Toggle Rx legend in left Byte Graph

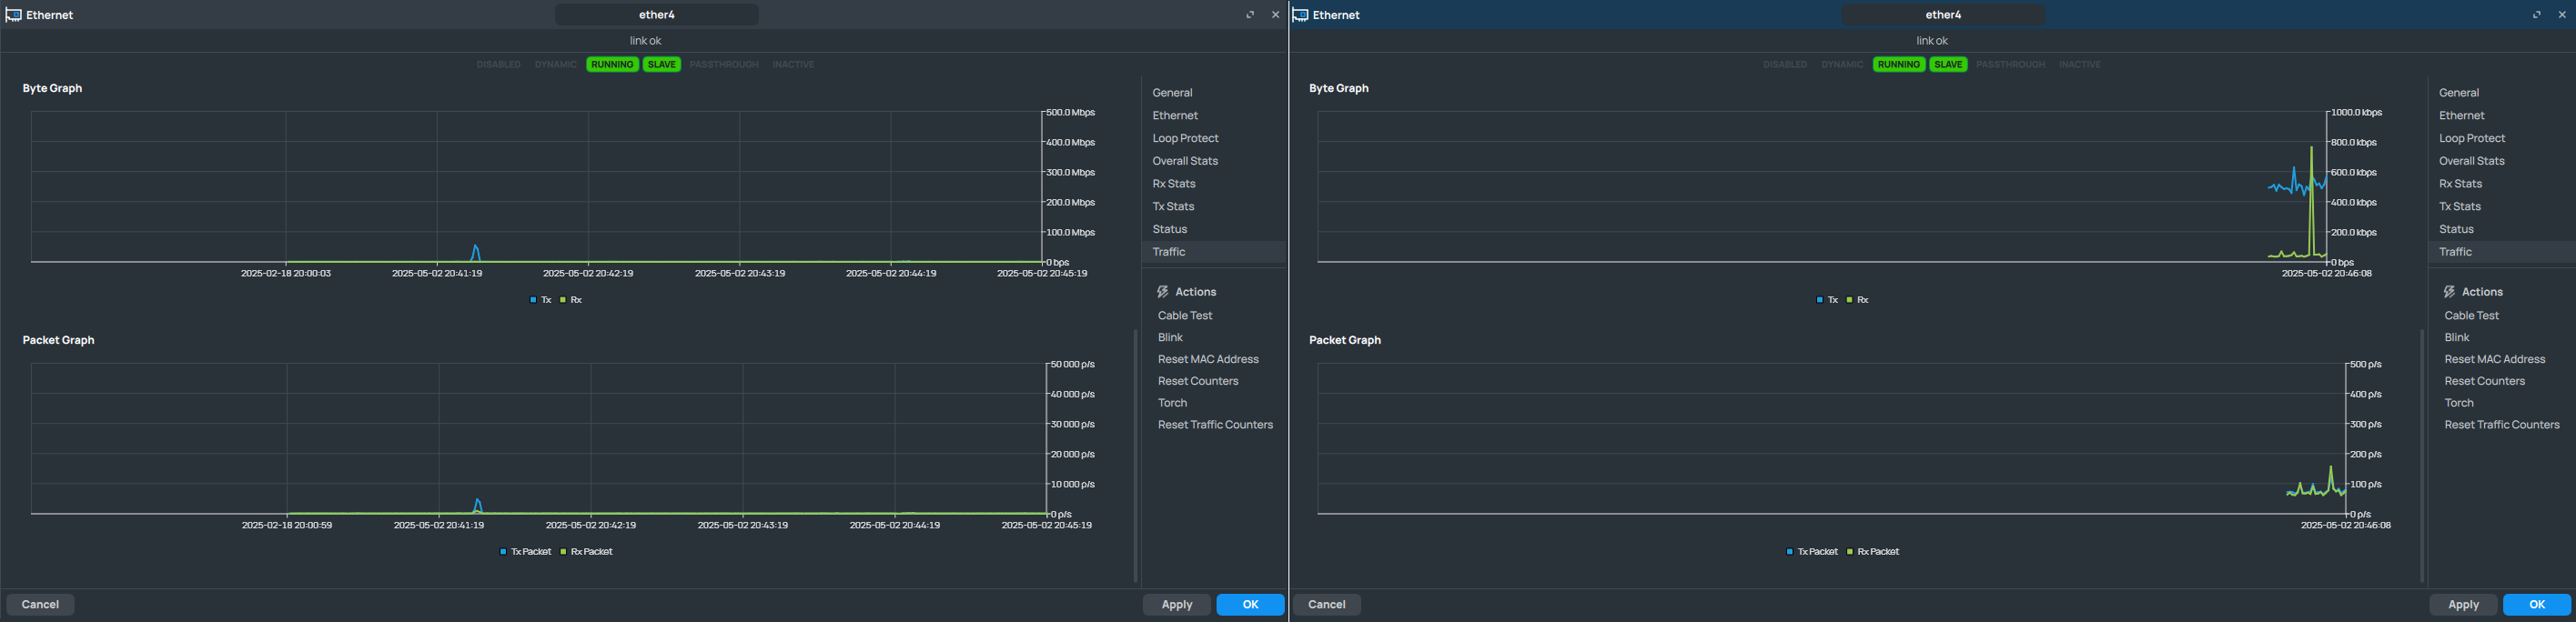[x=571, y=300]
